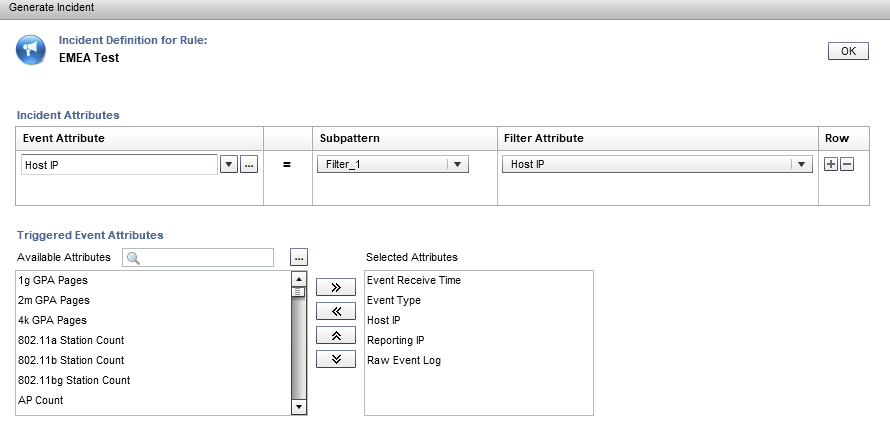Click the Available Attributes search field

(x=198, y=258)
